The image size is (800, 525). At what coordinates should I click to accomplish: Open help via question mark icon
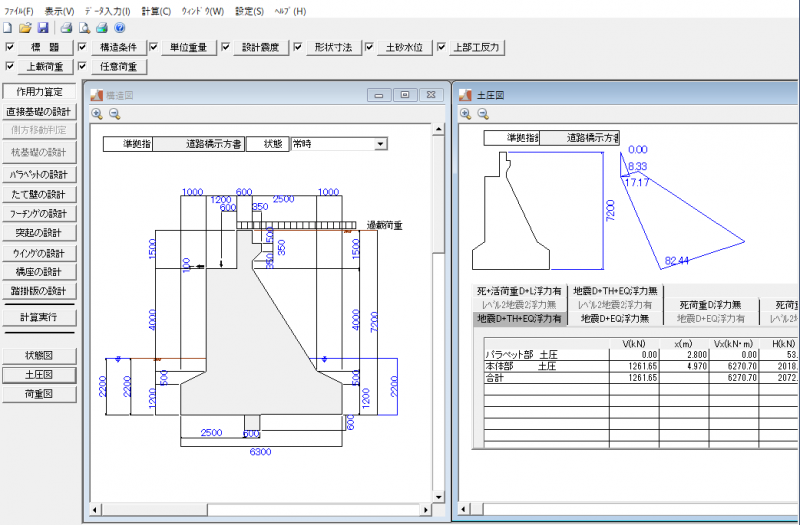(x=119, y=28)
